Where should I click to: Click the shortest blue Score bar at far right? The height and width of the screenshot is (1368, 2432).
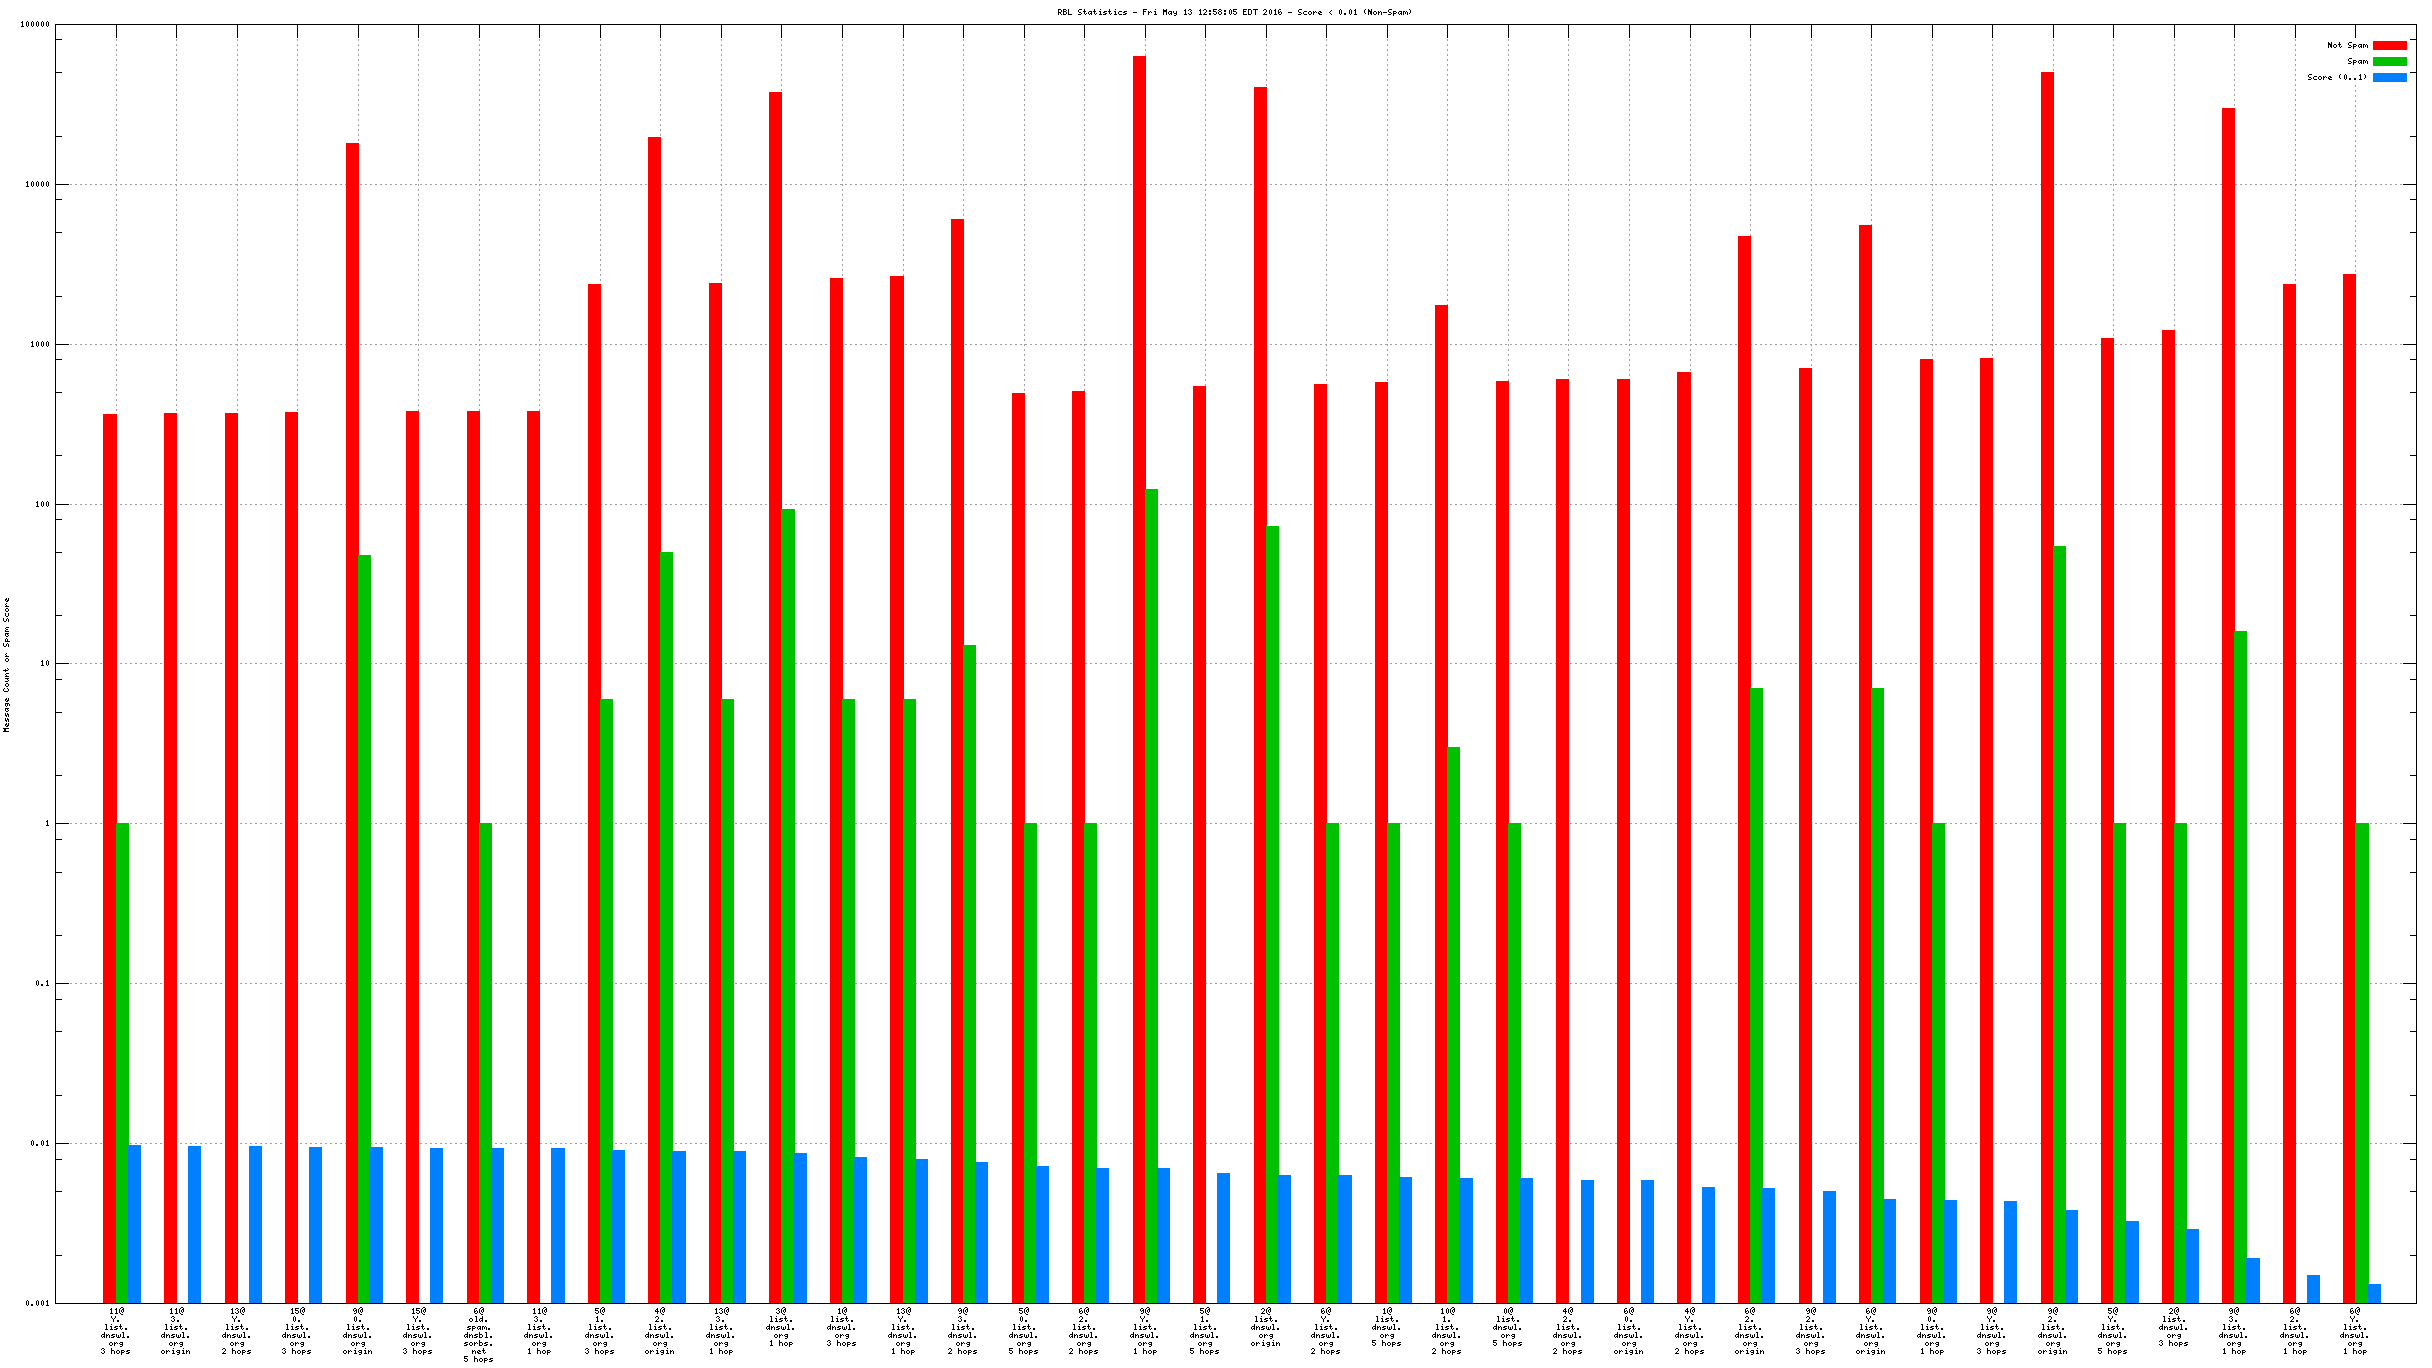point(2374,1293)
